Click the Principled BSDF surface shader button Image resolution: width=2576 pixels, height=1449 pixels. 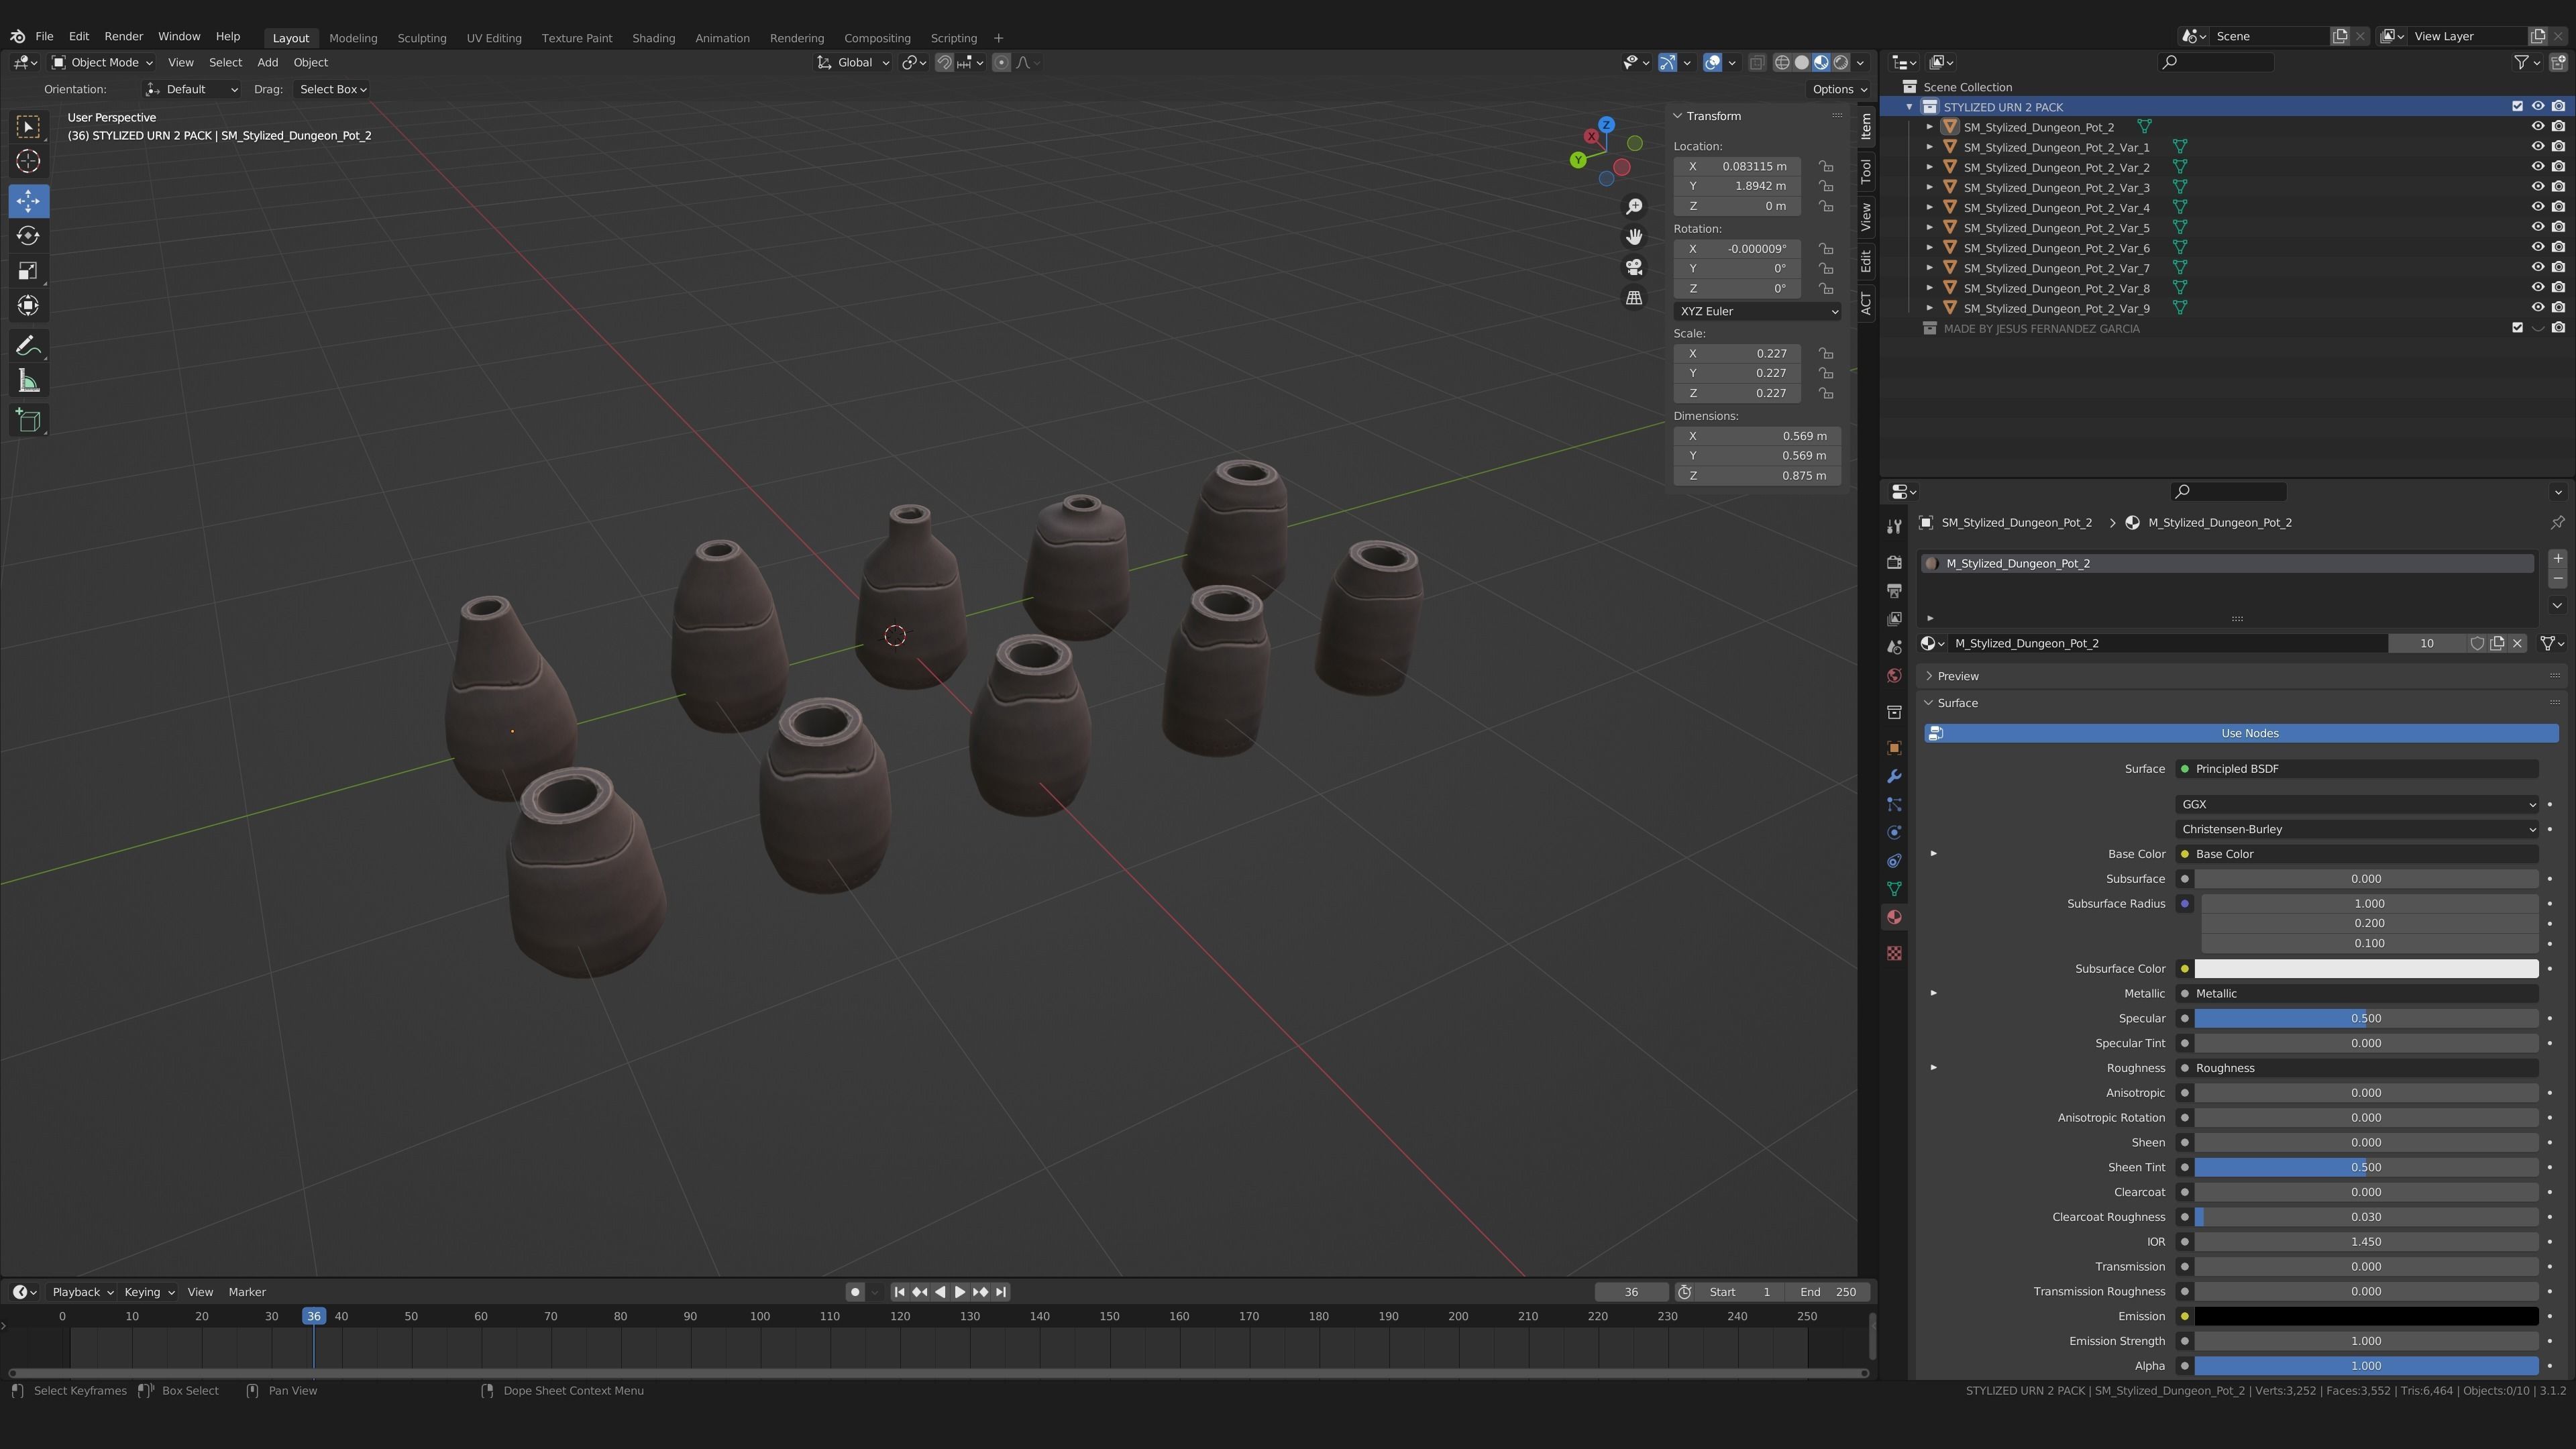tap(2357, 769)
